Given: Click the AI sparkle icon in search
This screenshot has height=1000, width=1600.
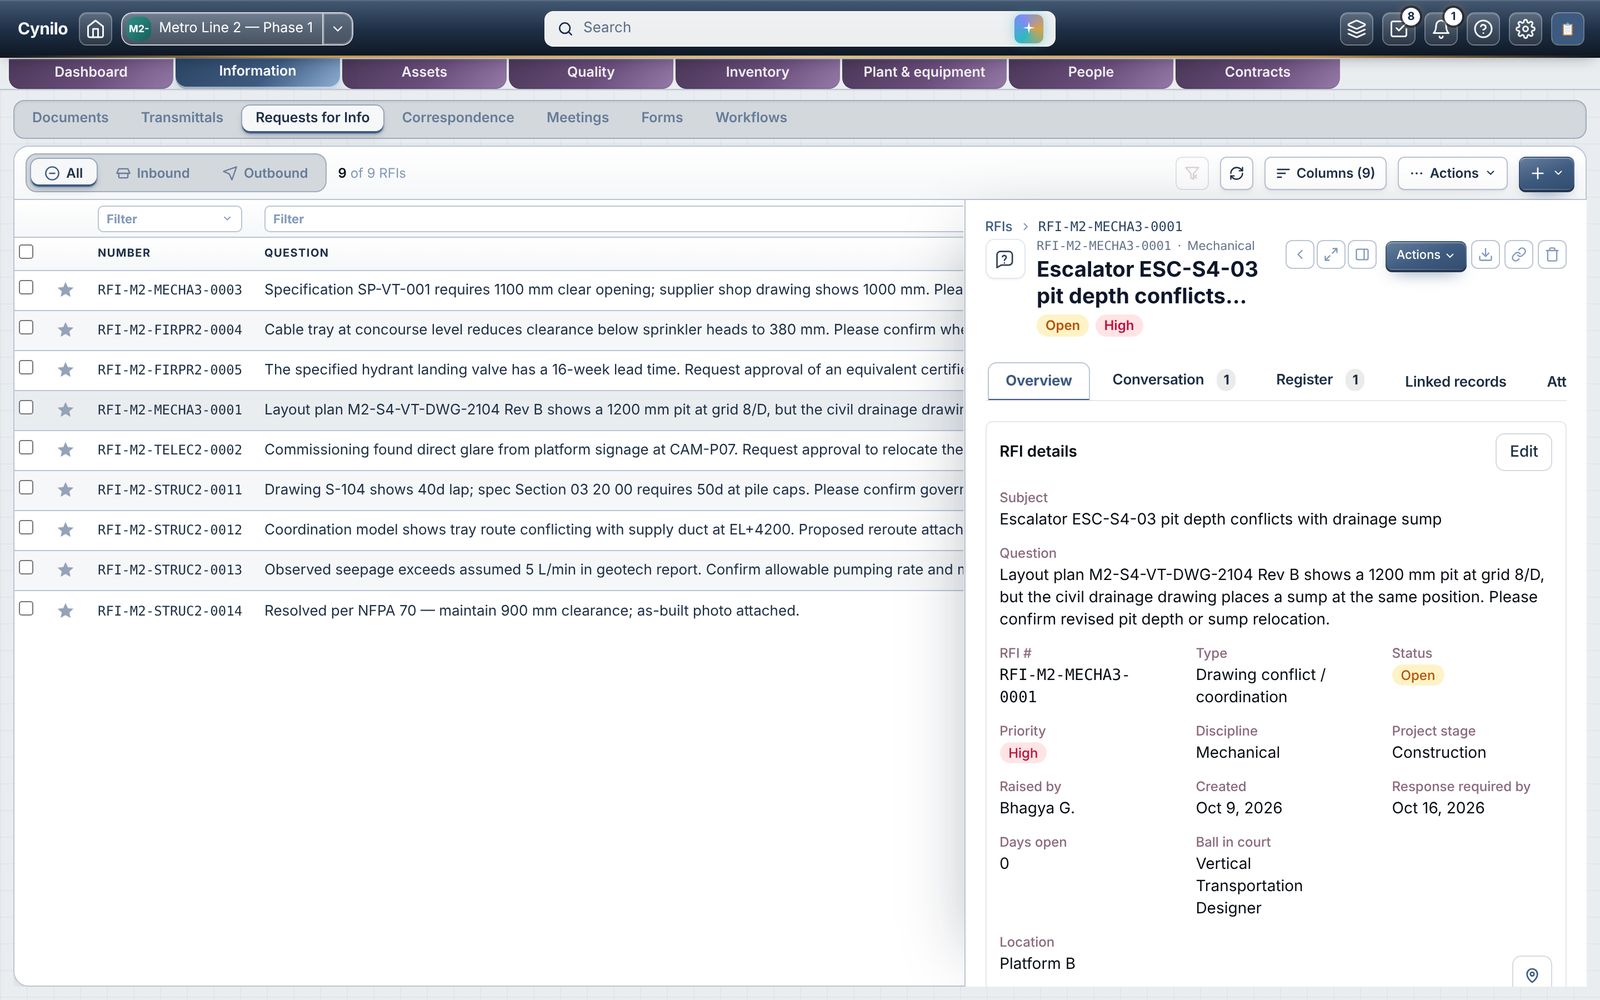Looking at the screenshot, I should tap(1028, 28).
